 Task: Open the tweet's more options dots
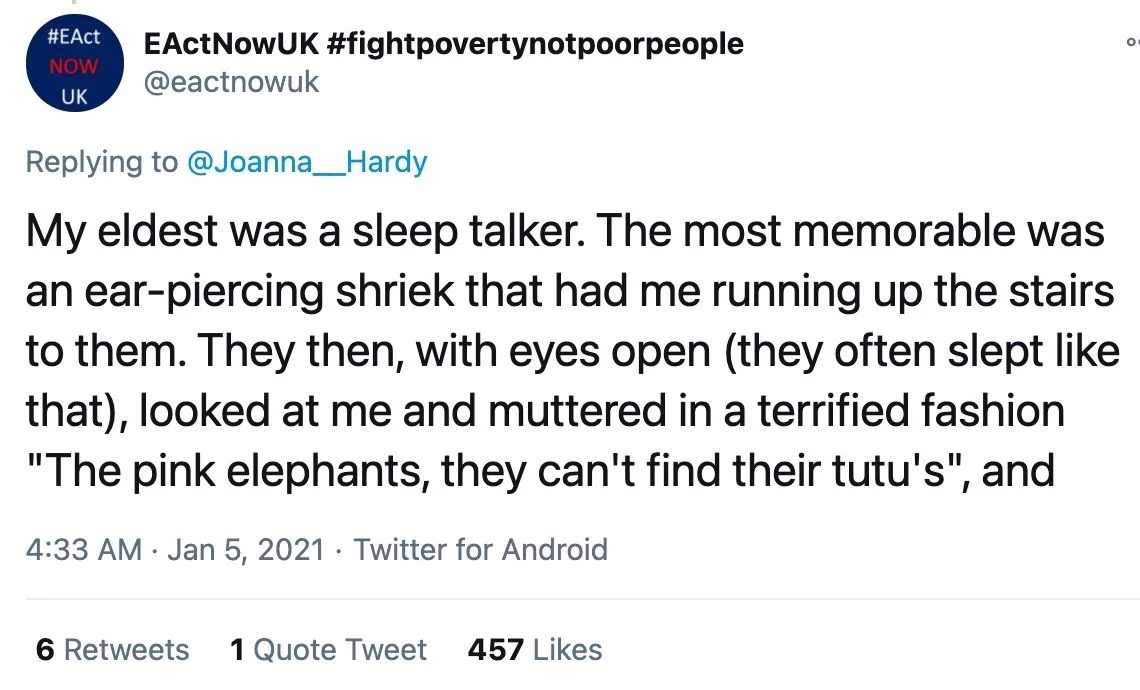1133,42
